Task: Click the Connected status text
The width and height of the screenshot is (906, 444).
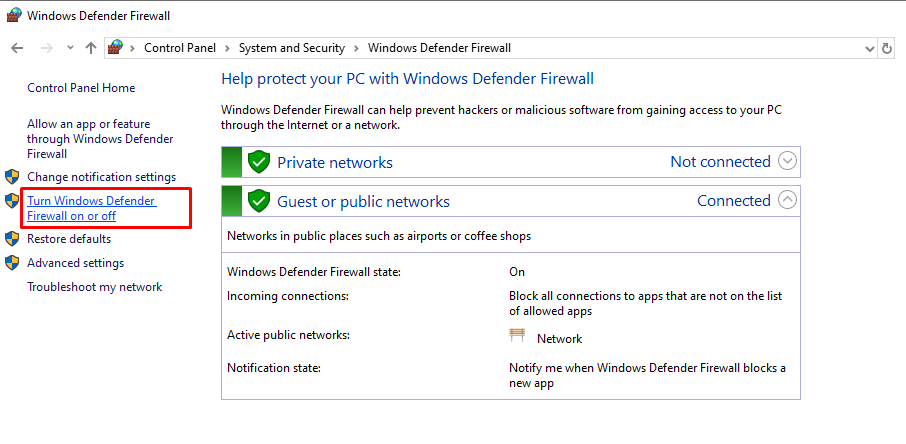Action: [734, 201]
